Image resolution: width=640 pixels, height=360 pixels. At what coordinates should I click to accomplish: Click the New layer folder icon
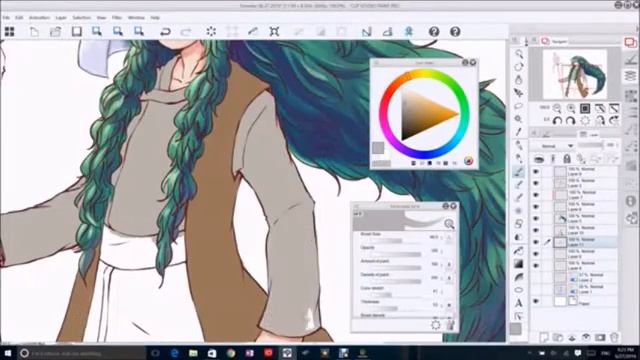tap(558, 337)
